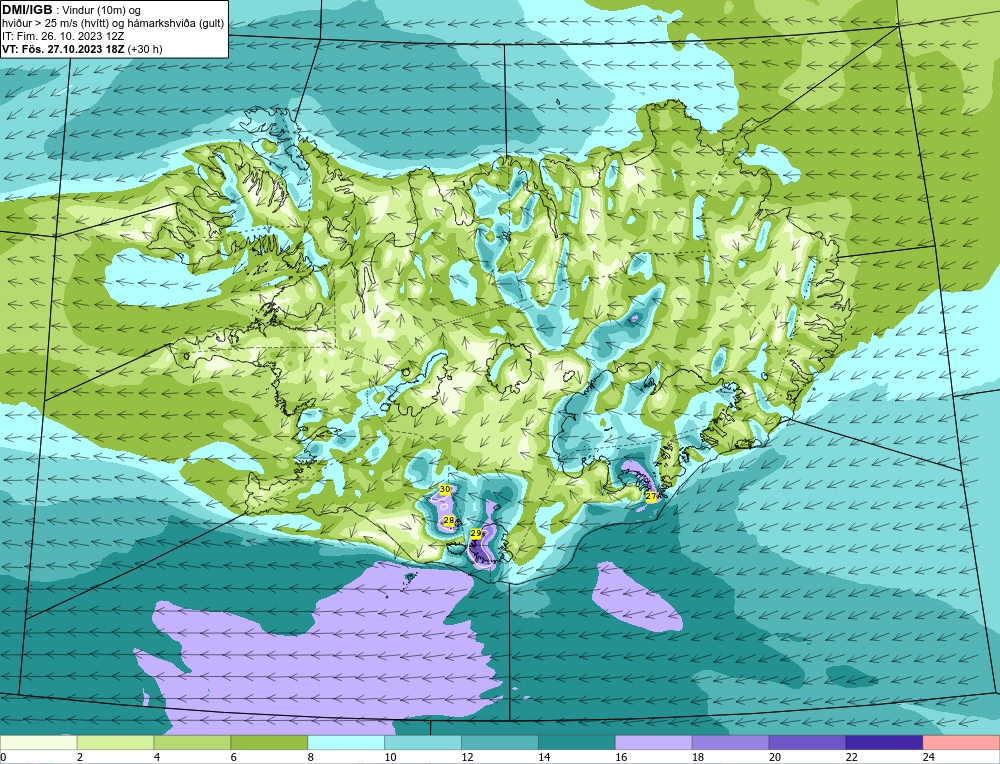This screenshot has width=1000, height=764.
Task: Click the legend value label 24
Action: point(928,757)
